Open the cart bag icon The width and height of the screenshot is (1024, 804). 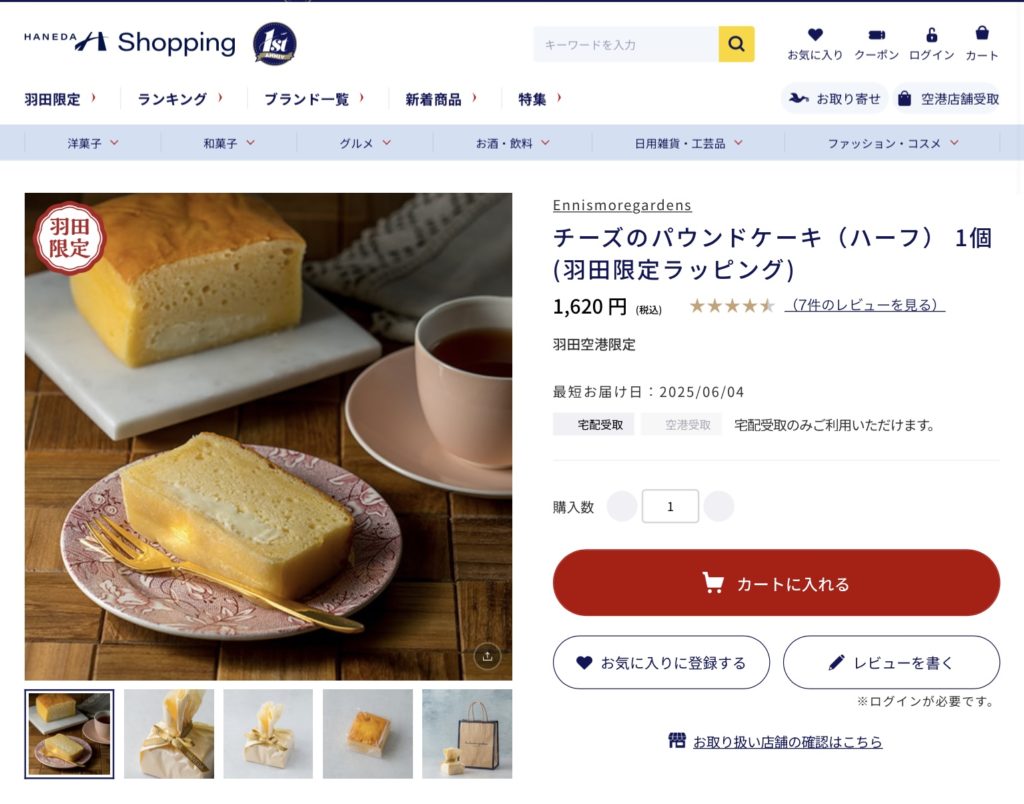pyautogui.click(x=982, y=33)
